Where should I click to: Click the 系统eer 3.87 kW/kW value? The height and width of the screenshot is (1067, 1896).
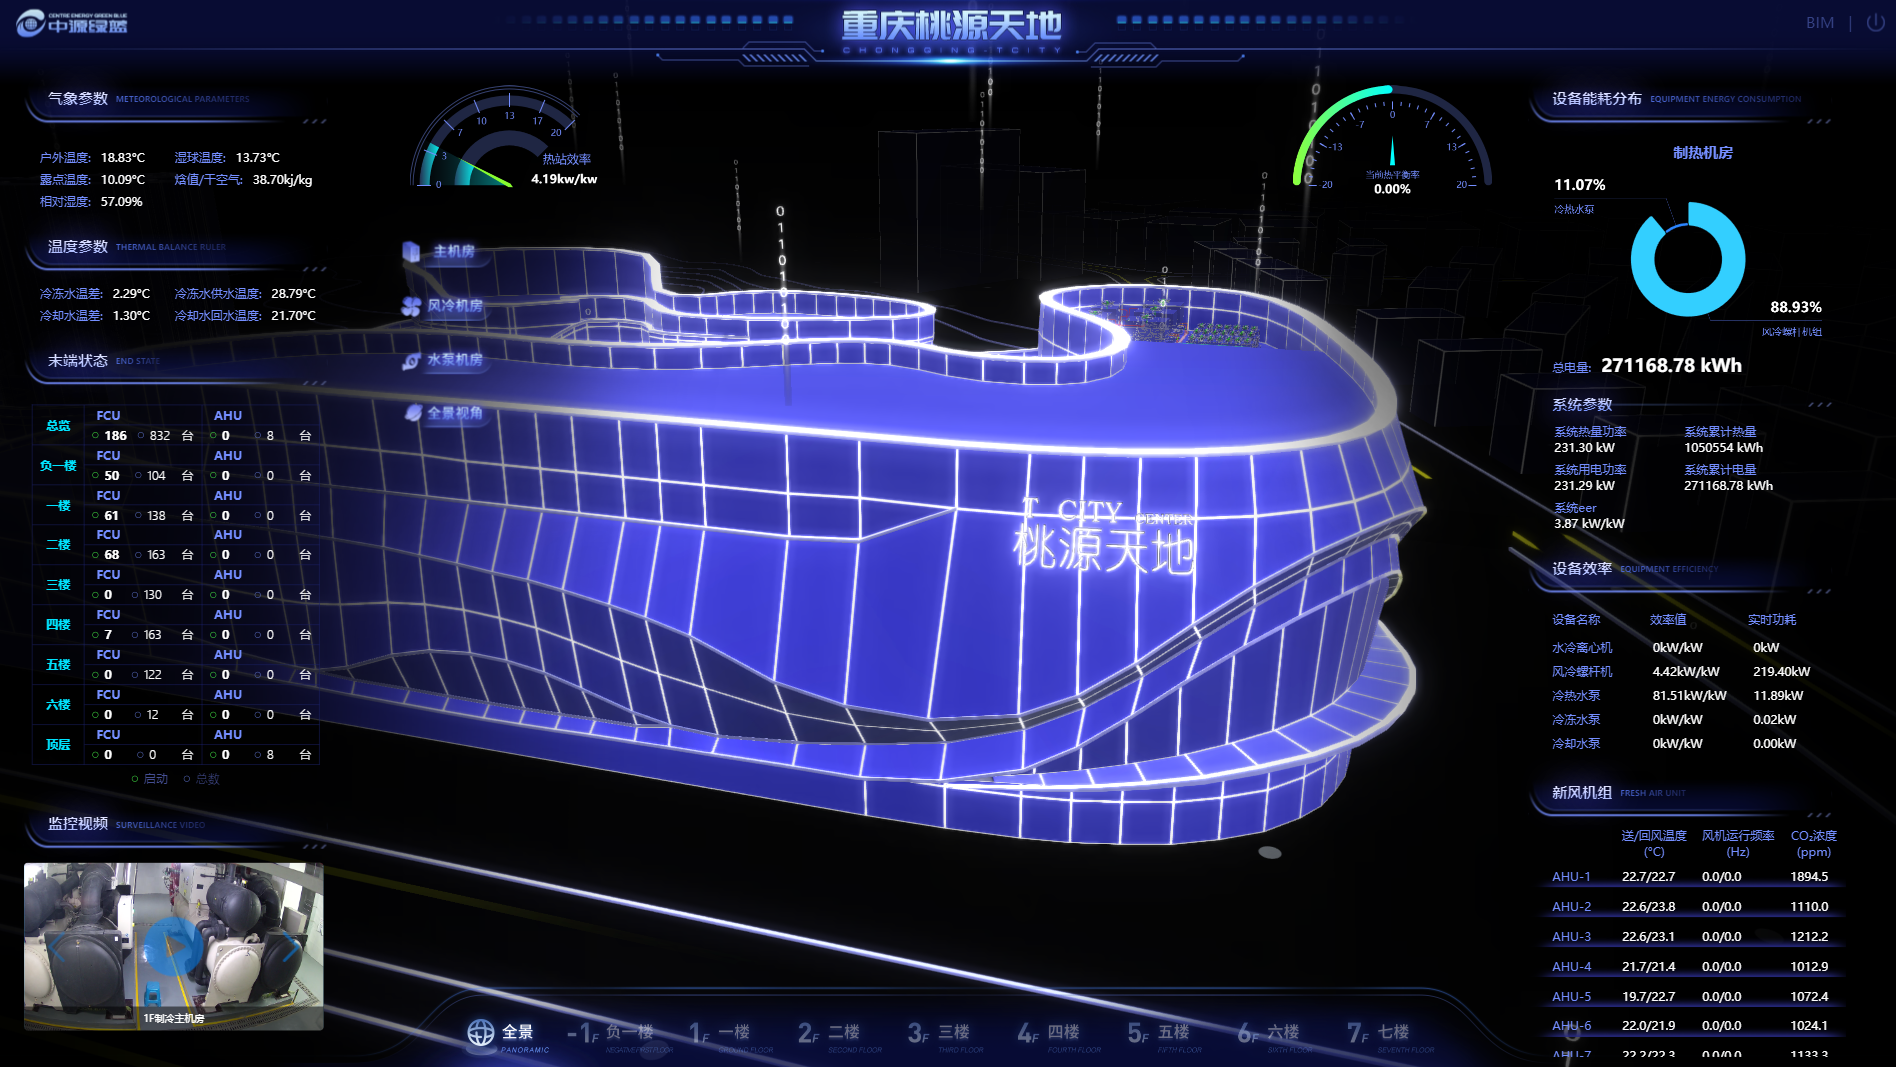1589,523
